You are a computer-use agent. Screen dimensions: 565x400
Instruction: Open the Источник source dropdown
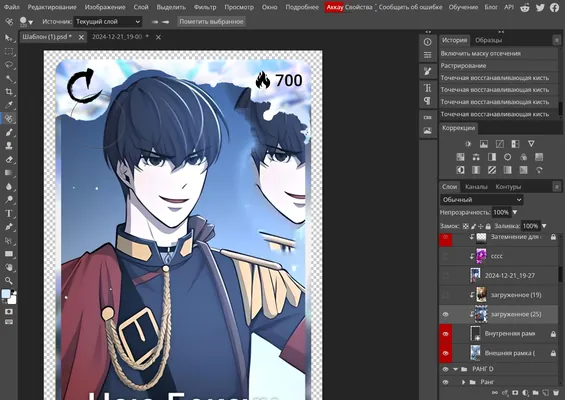[x=107, y=22]
